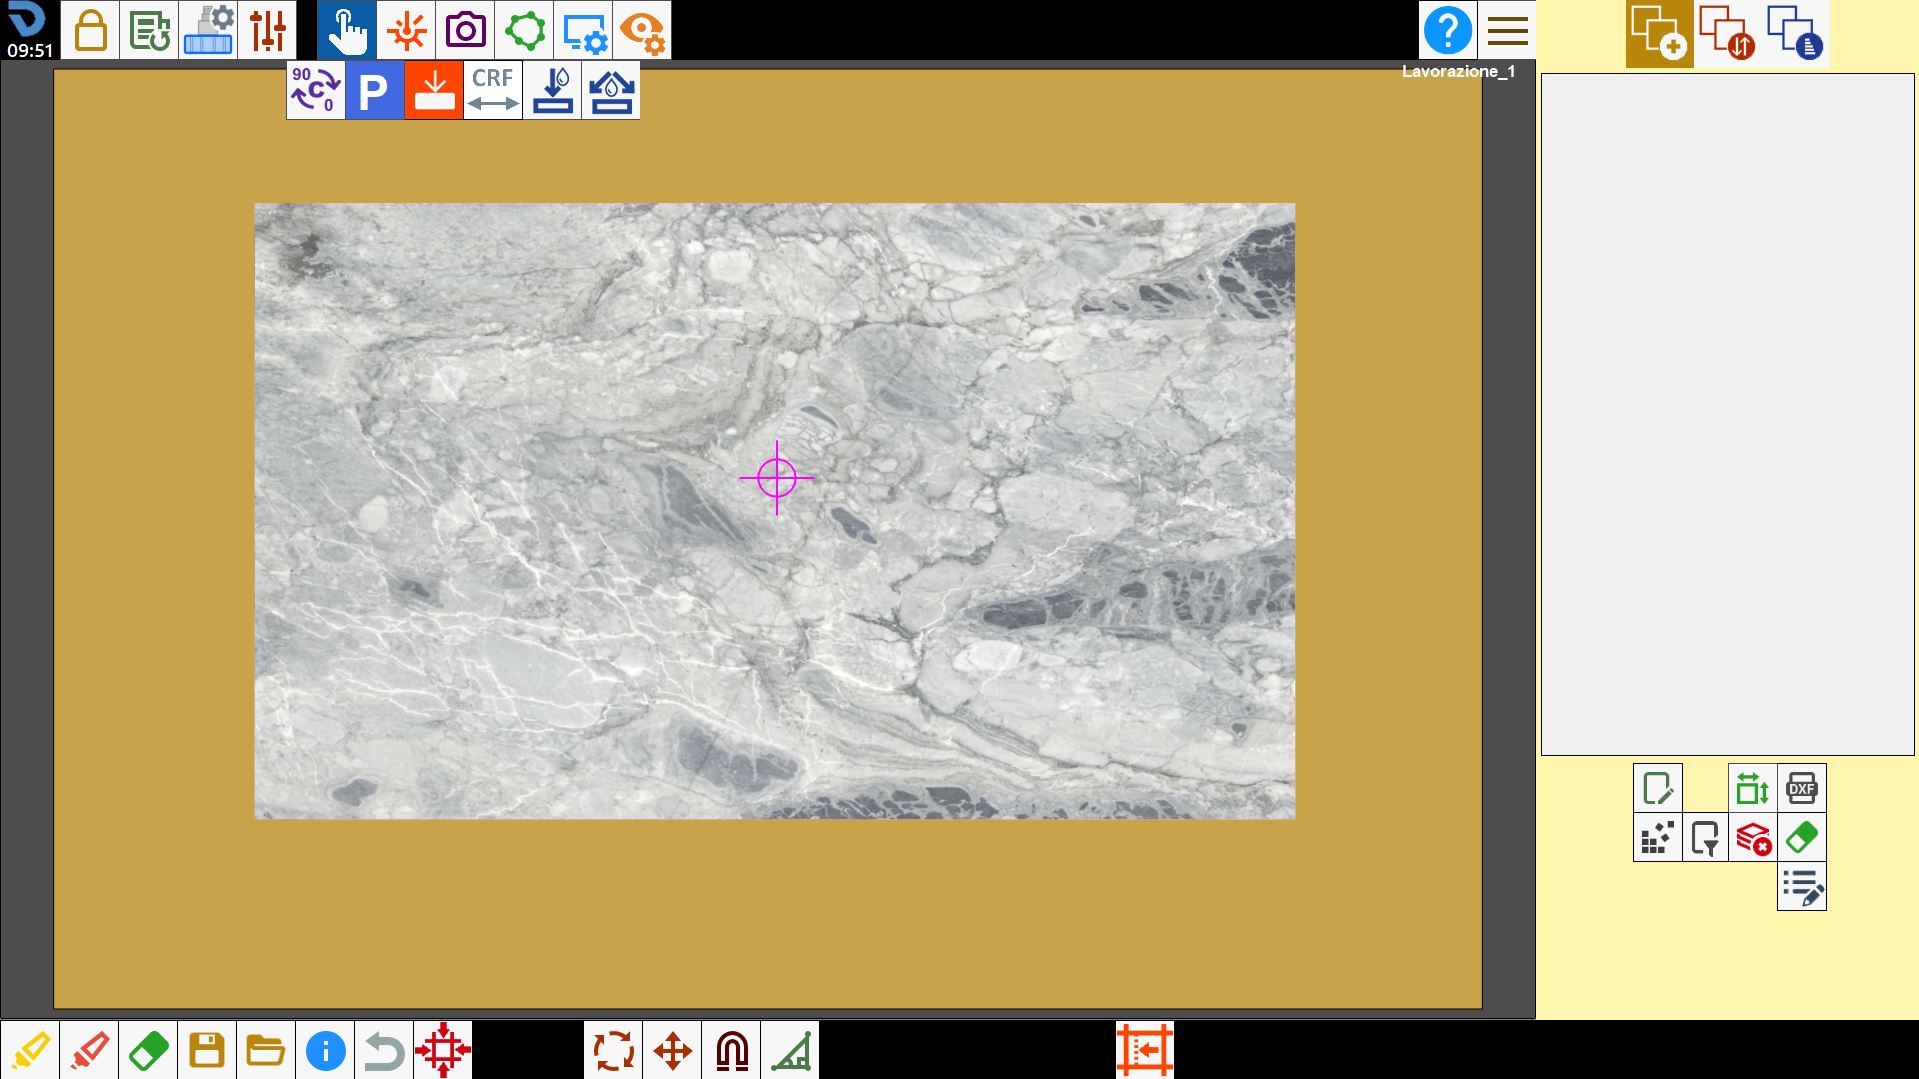
Task: Select the Lavorazione_1 label
Action: click(x=1458, y=71)
